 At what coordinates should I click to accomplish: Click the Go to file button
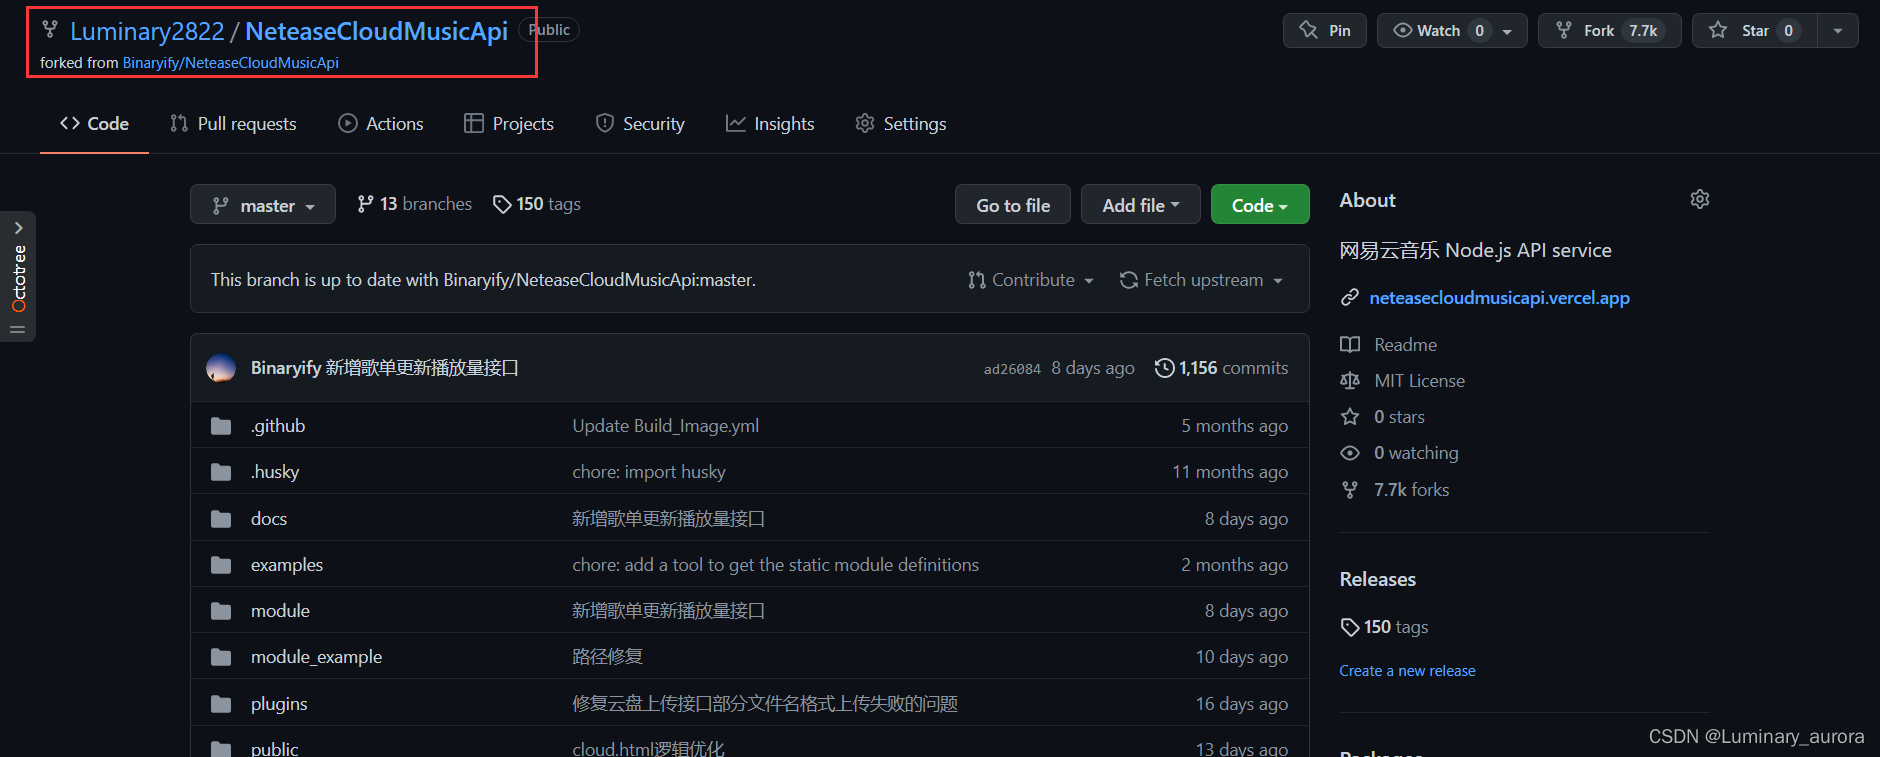1013,205
